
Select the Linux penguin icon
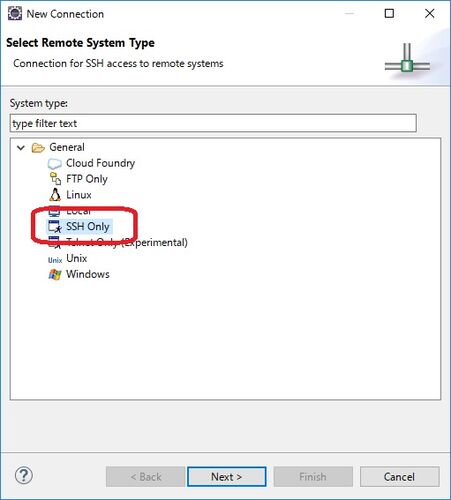tap(55, 195)
